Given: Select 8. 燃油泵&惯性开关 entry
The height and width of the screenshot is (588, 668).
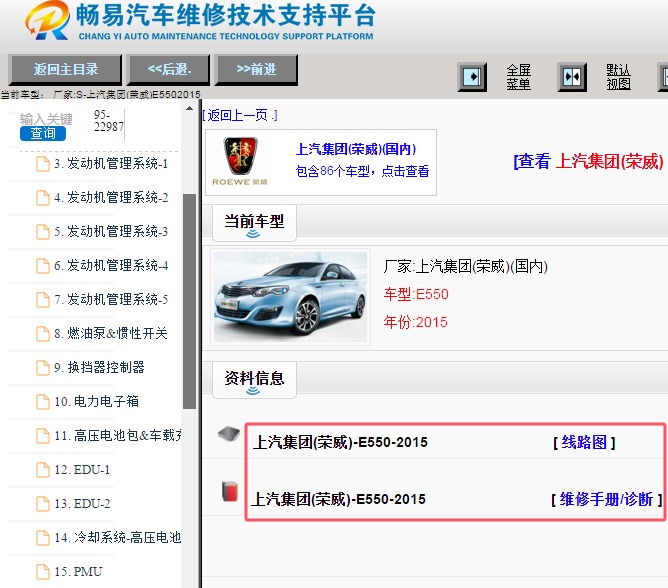Looking at the screenshot, I should [x=111, y=334].
